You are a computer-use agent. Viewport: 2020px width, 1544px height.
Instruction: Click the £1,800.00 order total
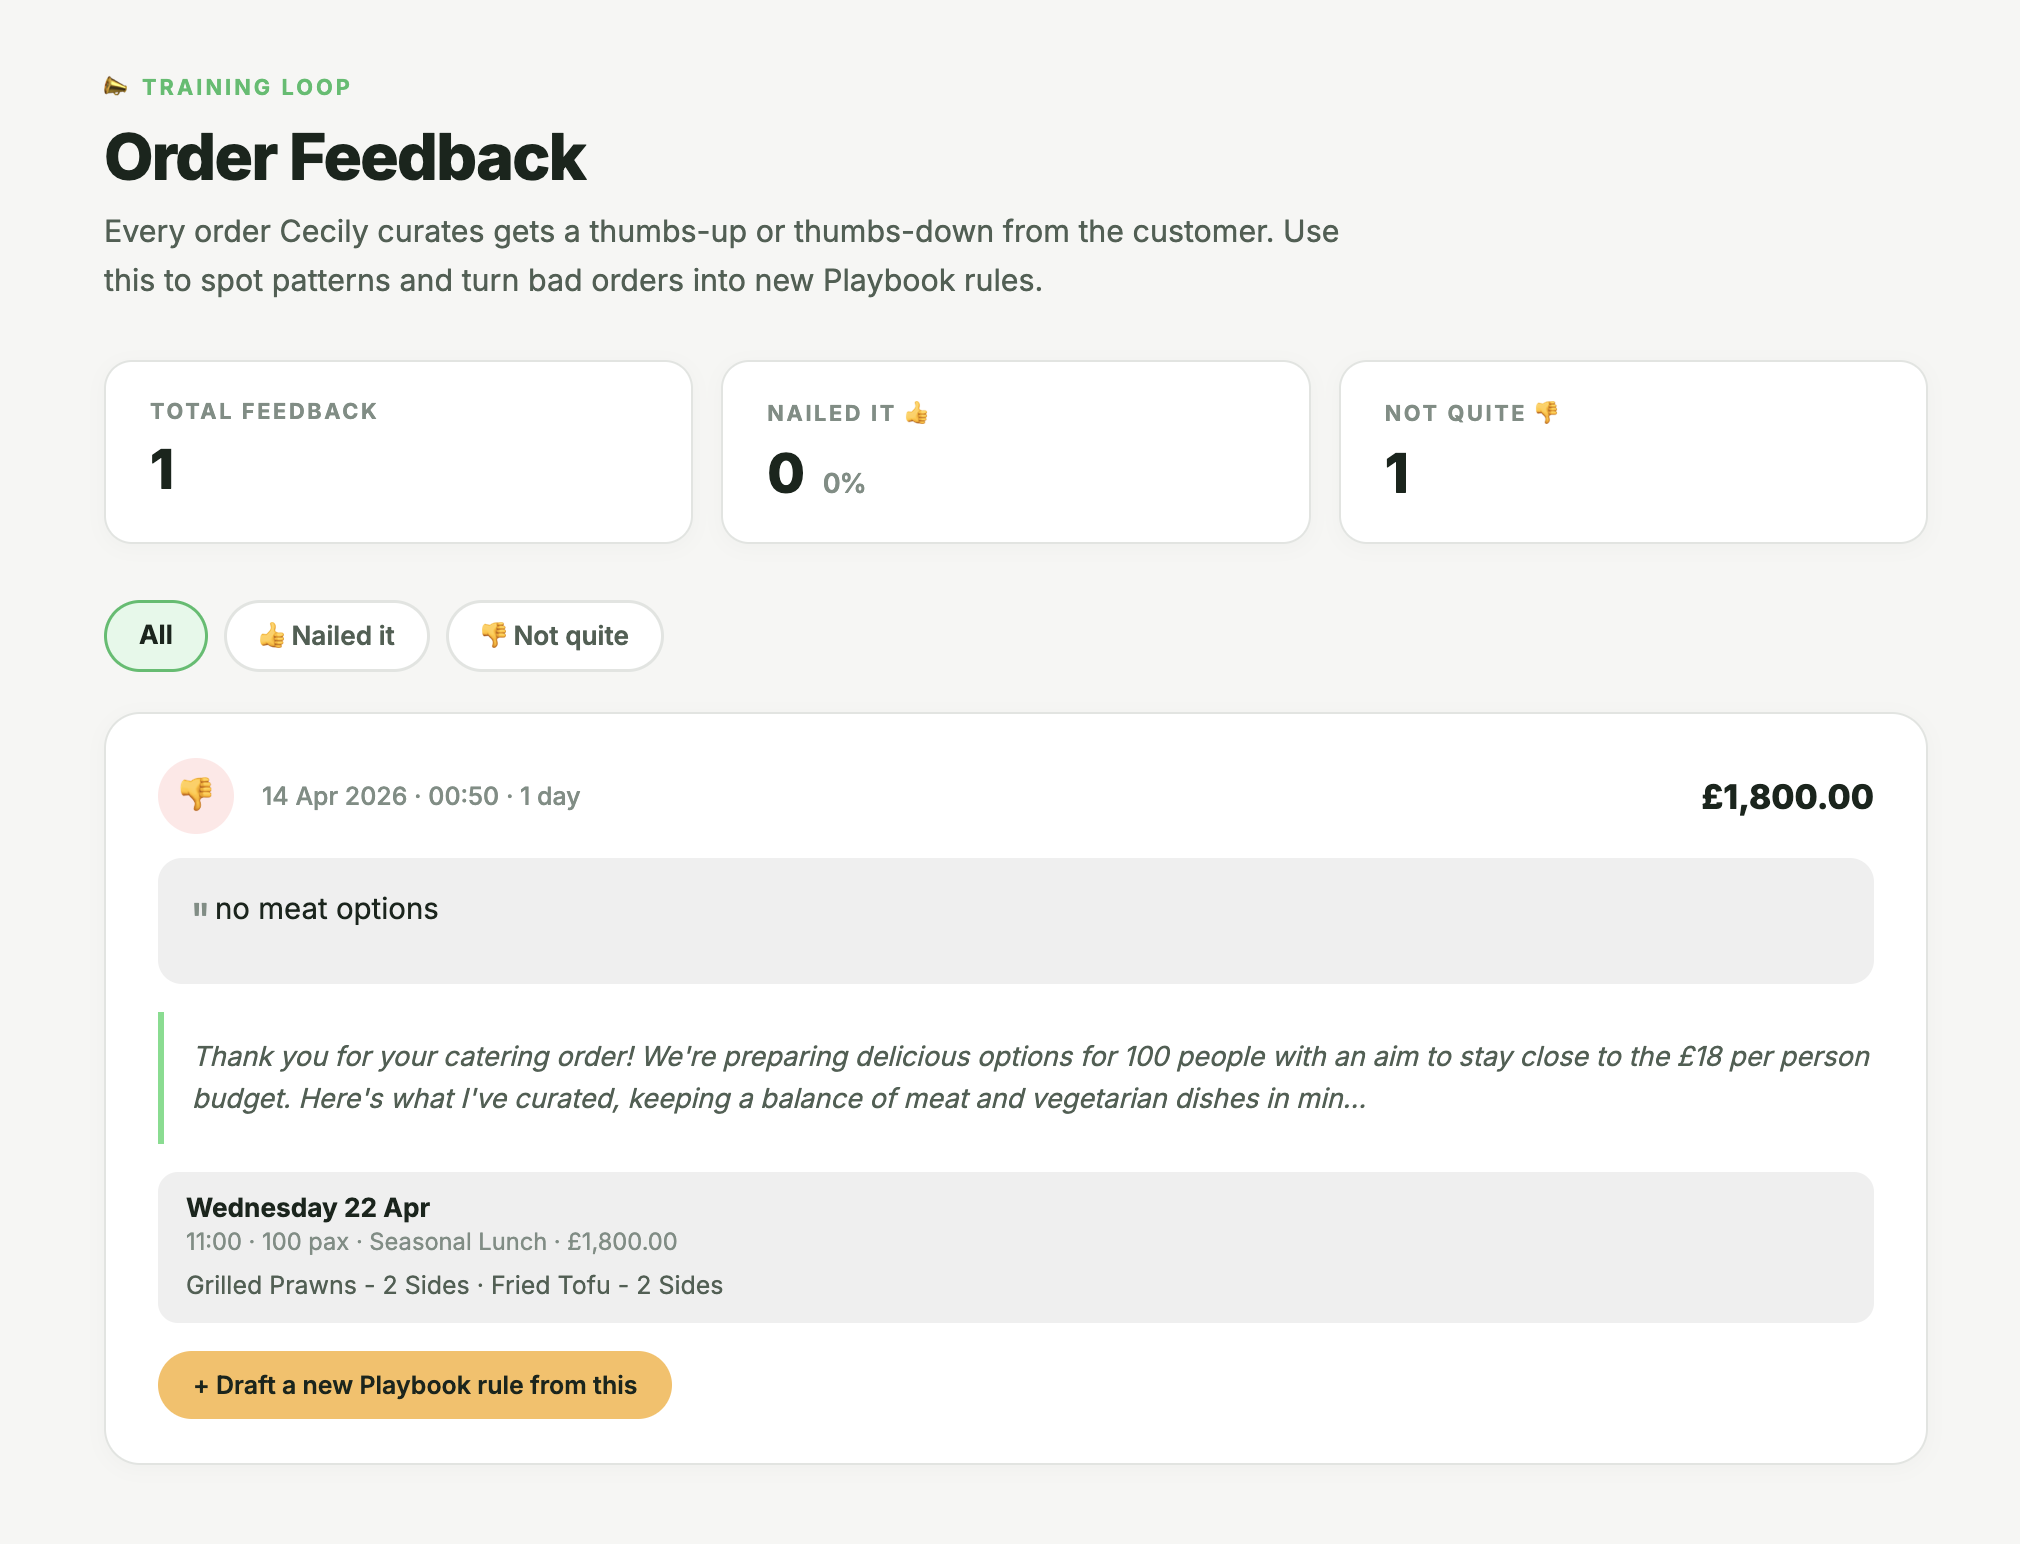click(x=1787, y=796)
